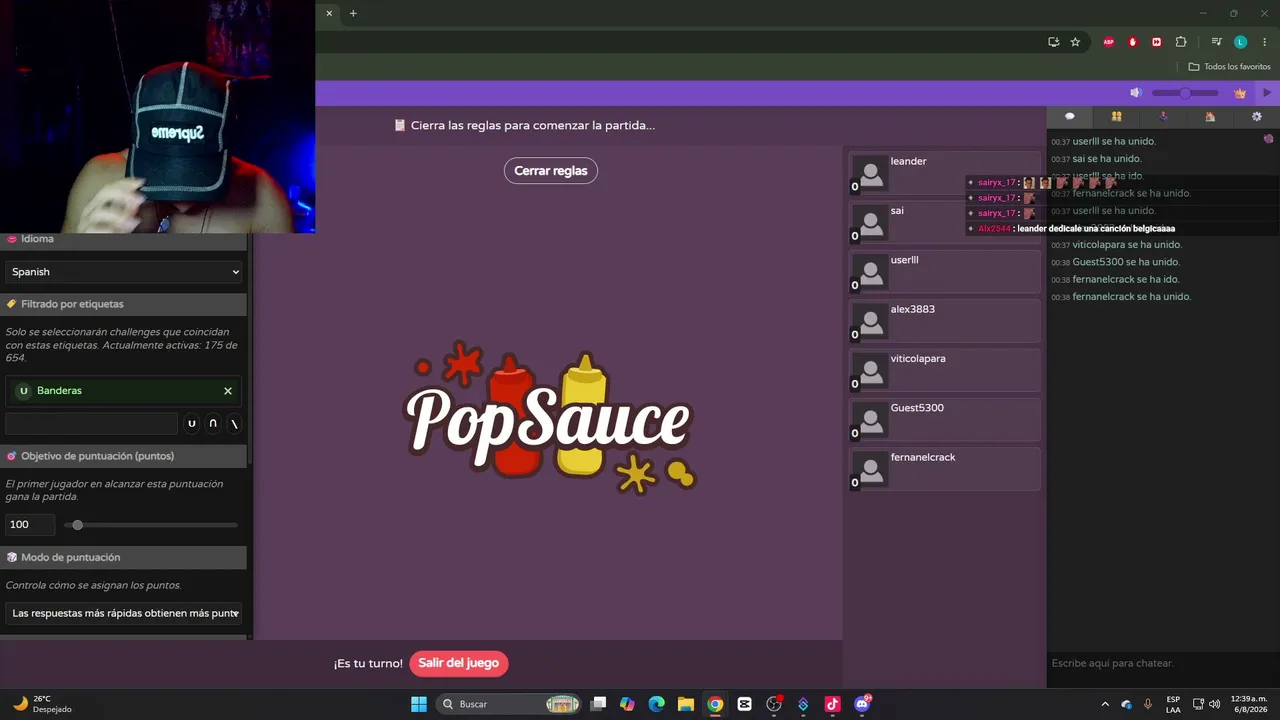Click the message 'Guest5300 se ha unido.'
This screenshot has width=1280, height=720.
coord(1126,262)
